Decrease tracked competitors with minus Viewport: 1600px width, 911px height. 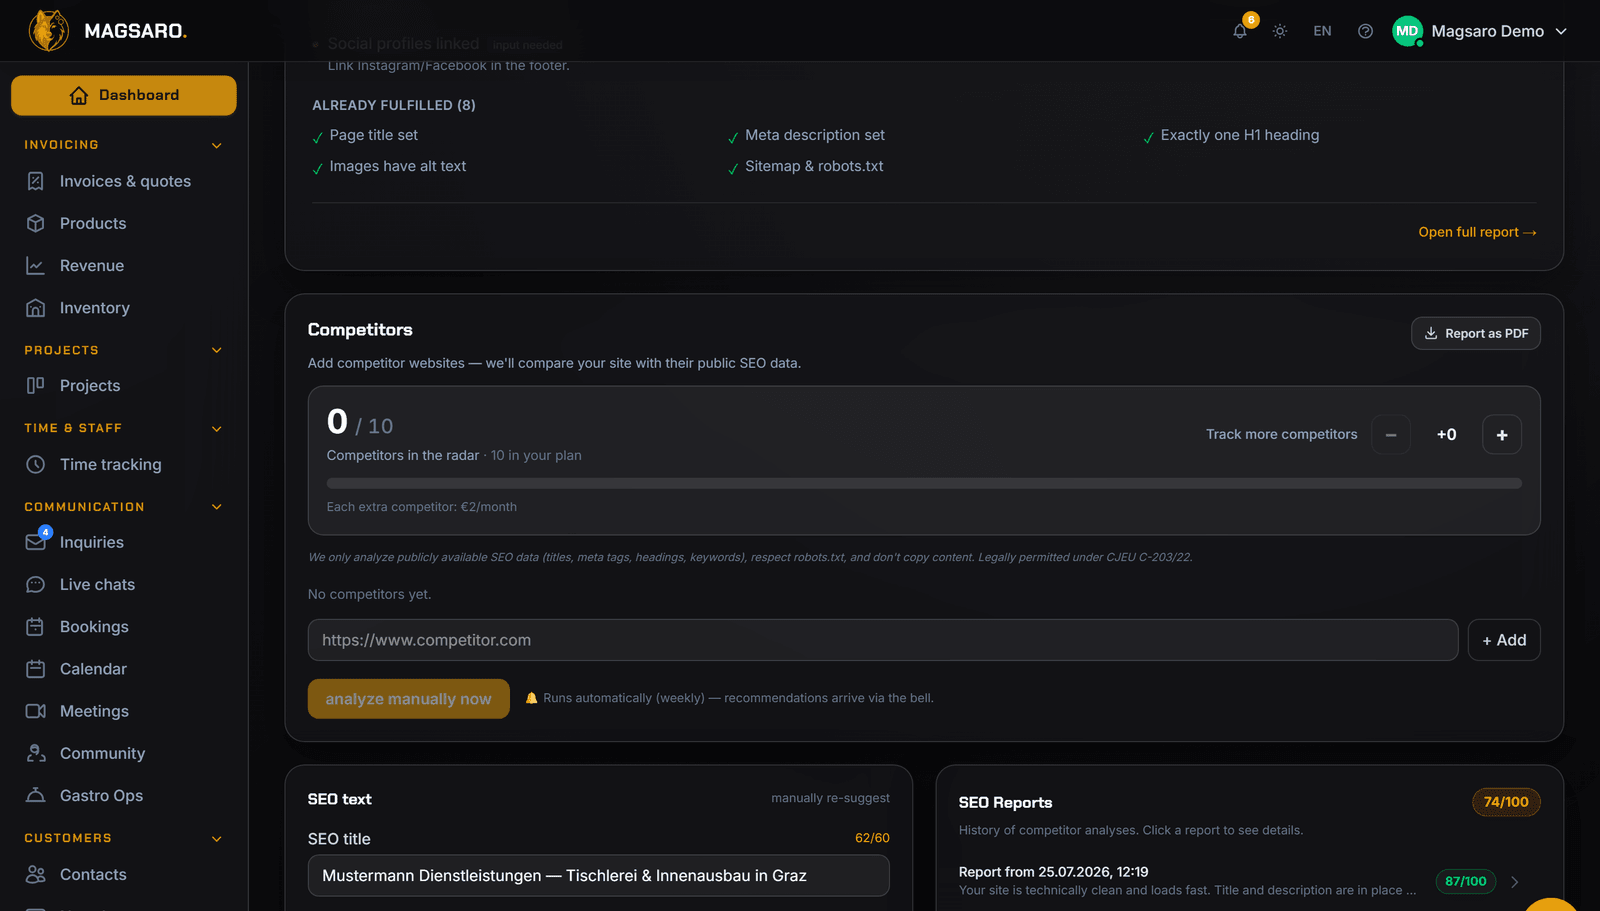click(1391, 434)
